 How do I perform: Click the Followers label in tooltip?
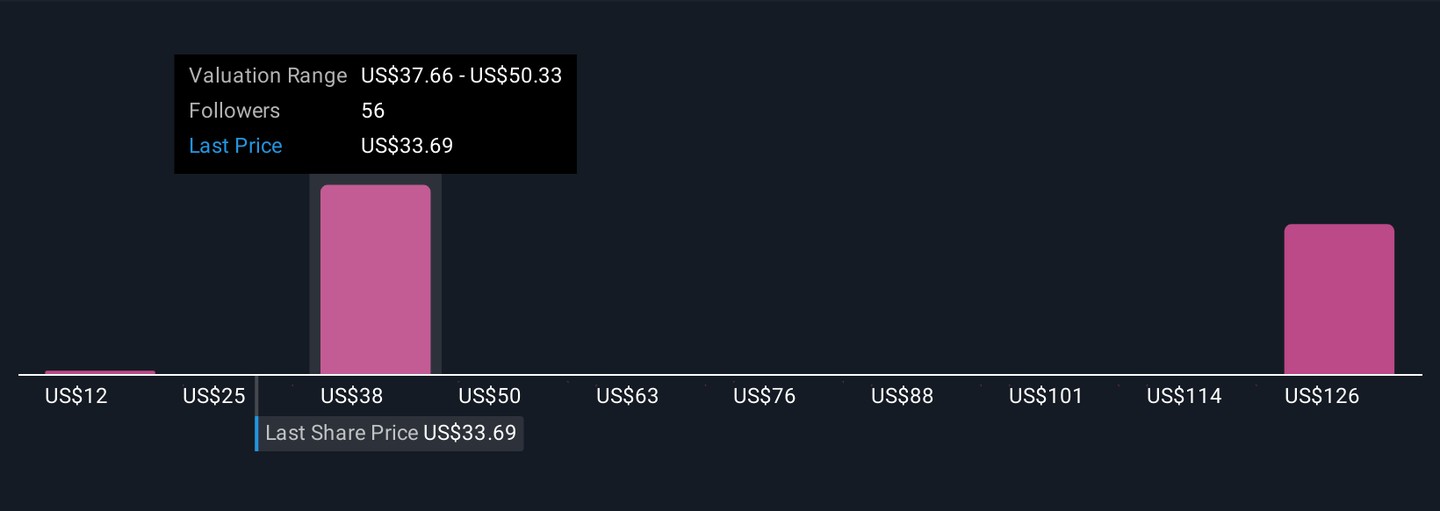(234, 111)
